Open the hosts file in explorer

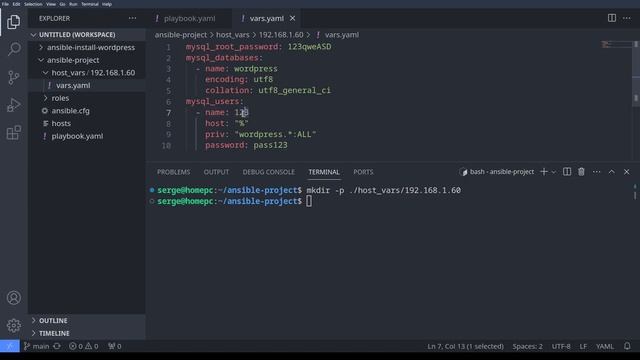coord(87,123)
